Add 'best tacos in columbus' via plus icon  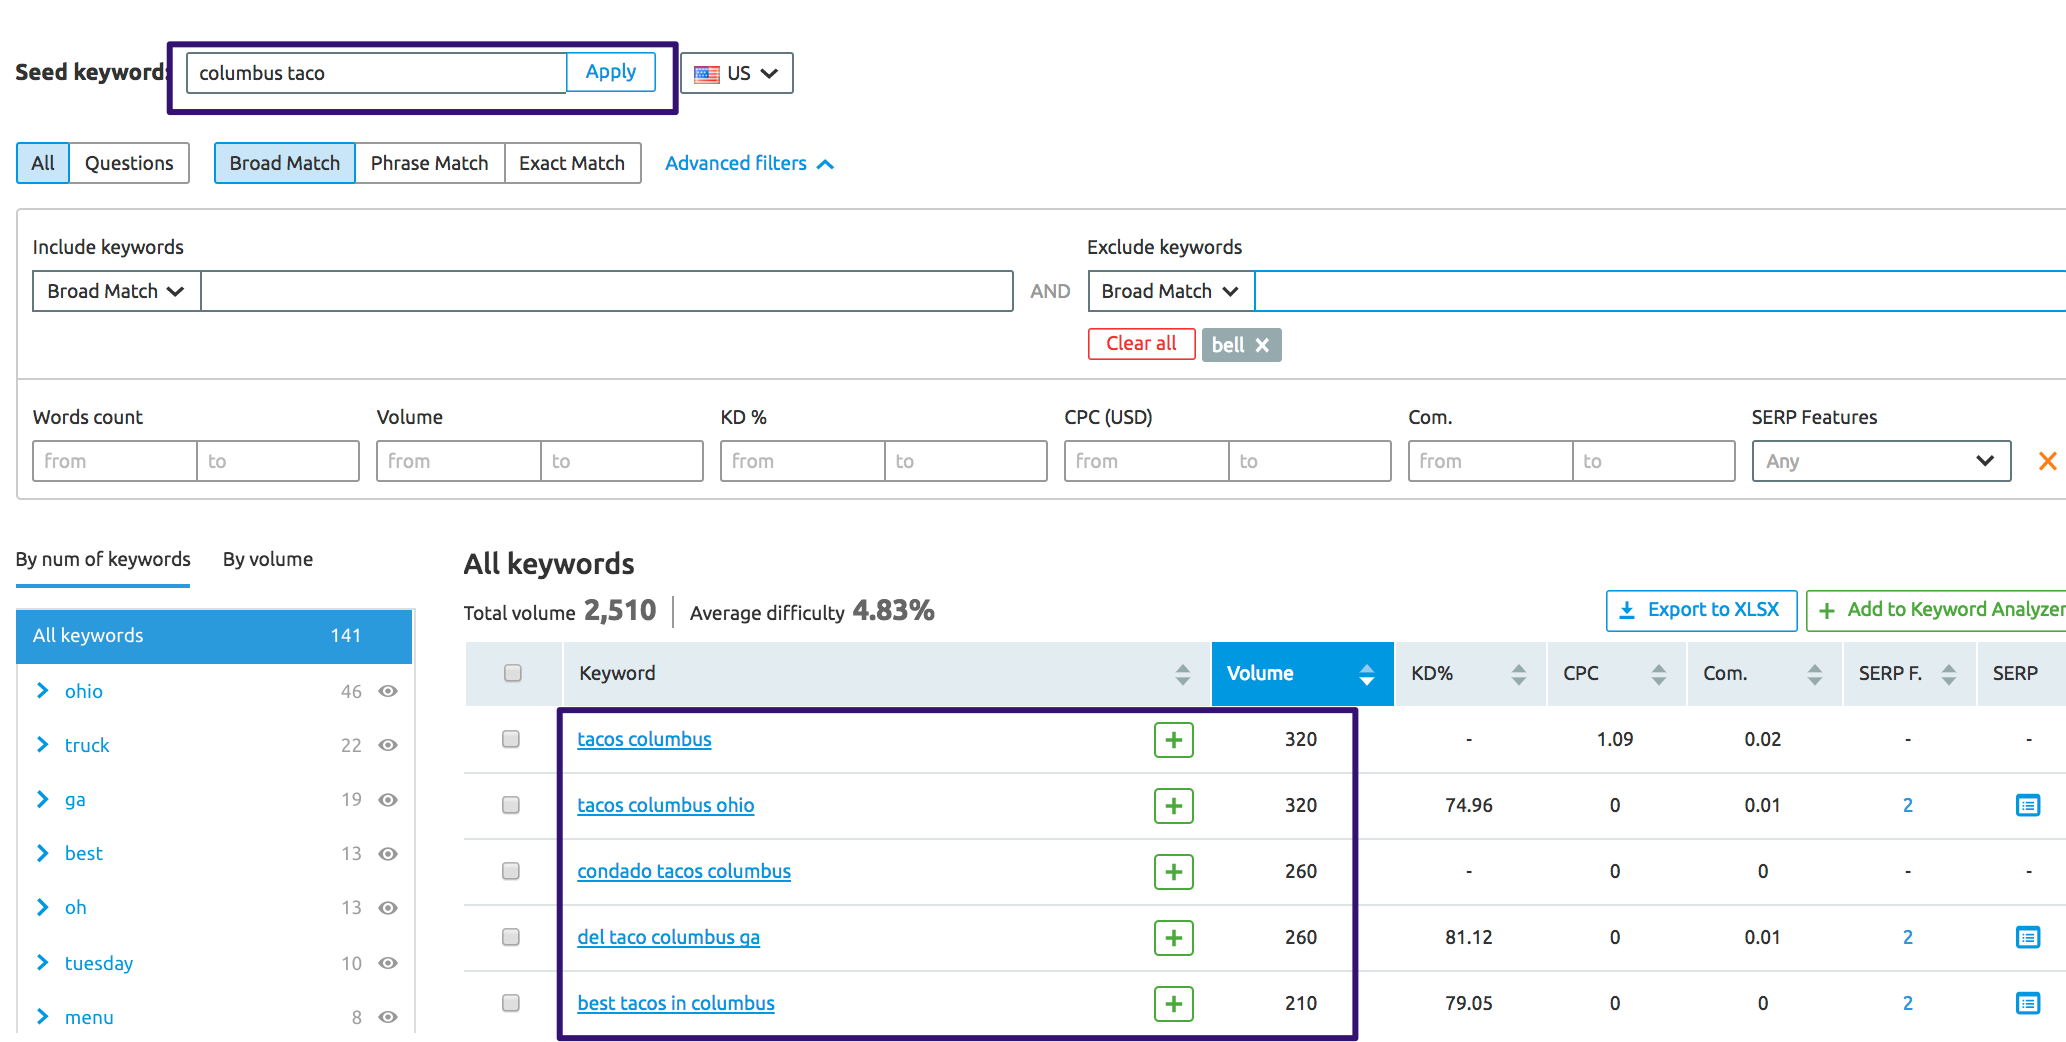point(1173,1004)
